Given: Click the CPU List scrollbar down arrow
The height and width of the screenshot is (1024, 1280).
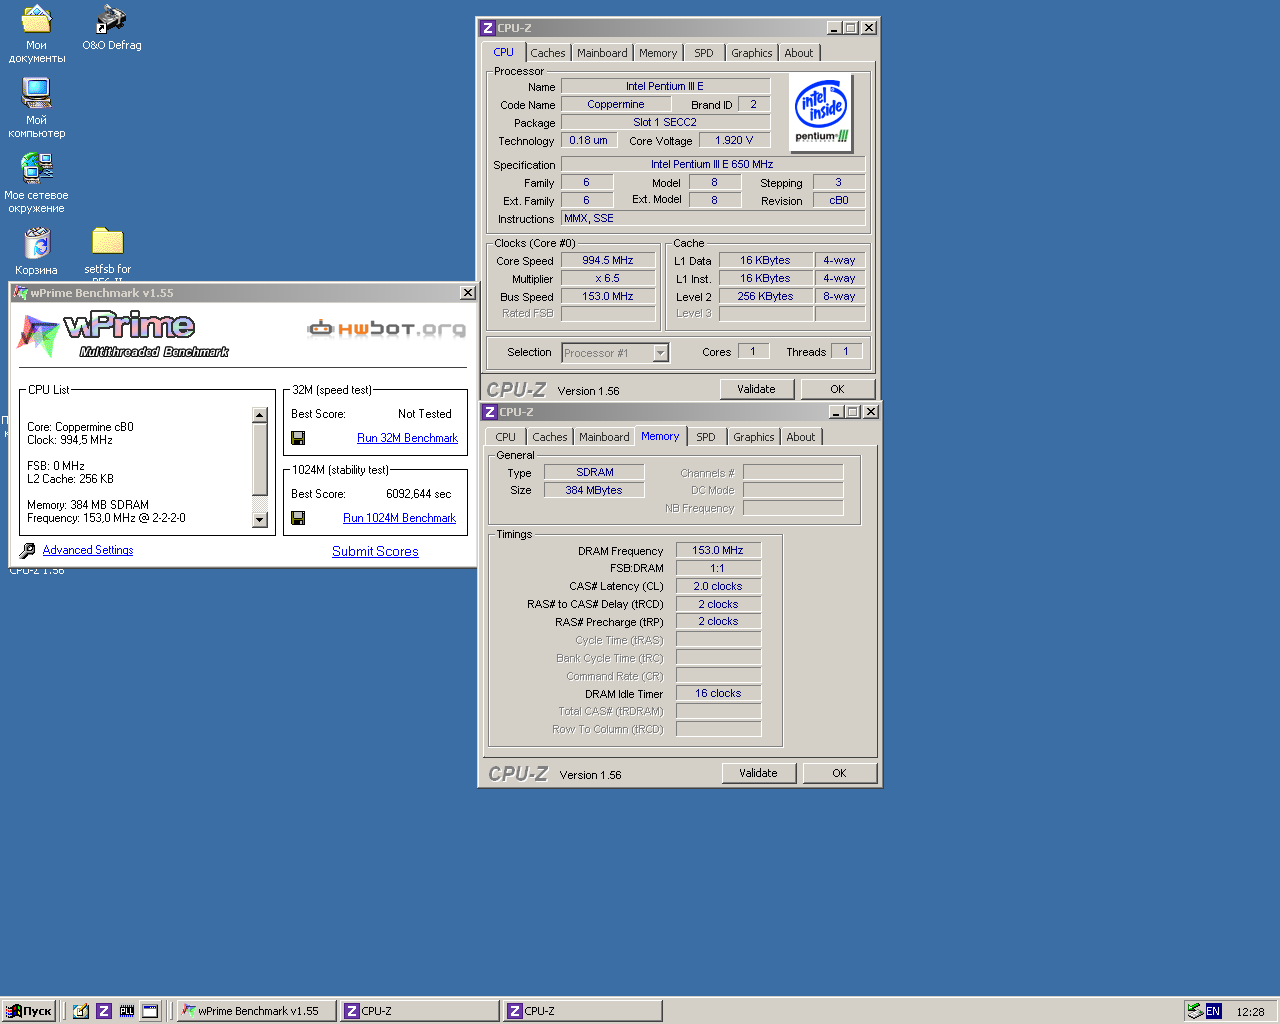Looking at the screenshot, I should [x=260, y=519].
